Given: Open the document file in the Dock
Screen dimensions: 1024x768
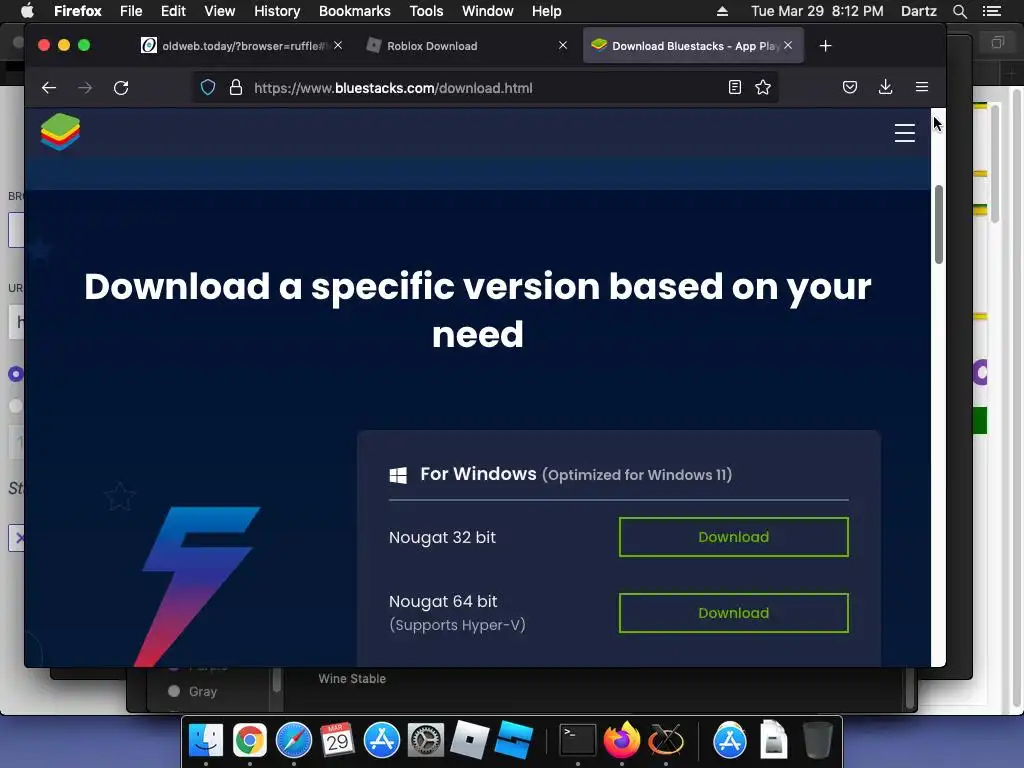Looking at the screenshot, I should pyautogui.click(x=773, y=741).
